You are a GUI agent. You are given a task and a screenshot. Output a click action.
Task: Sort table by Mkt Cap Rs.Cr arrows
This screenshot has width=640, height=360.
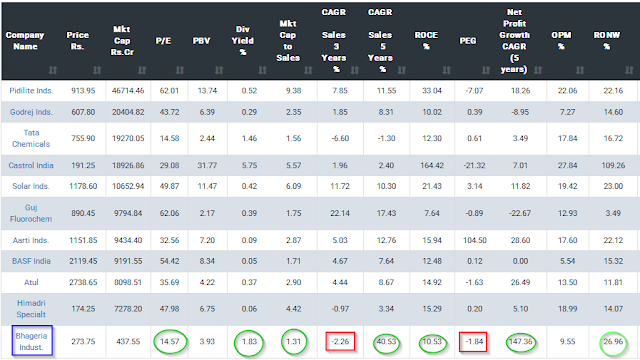142,70
